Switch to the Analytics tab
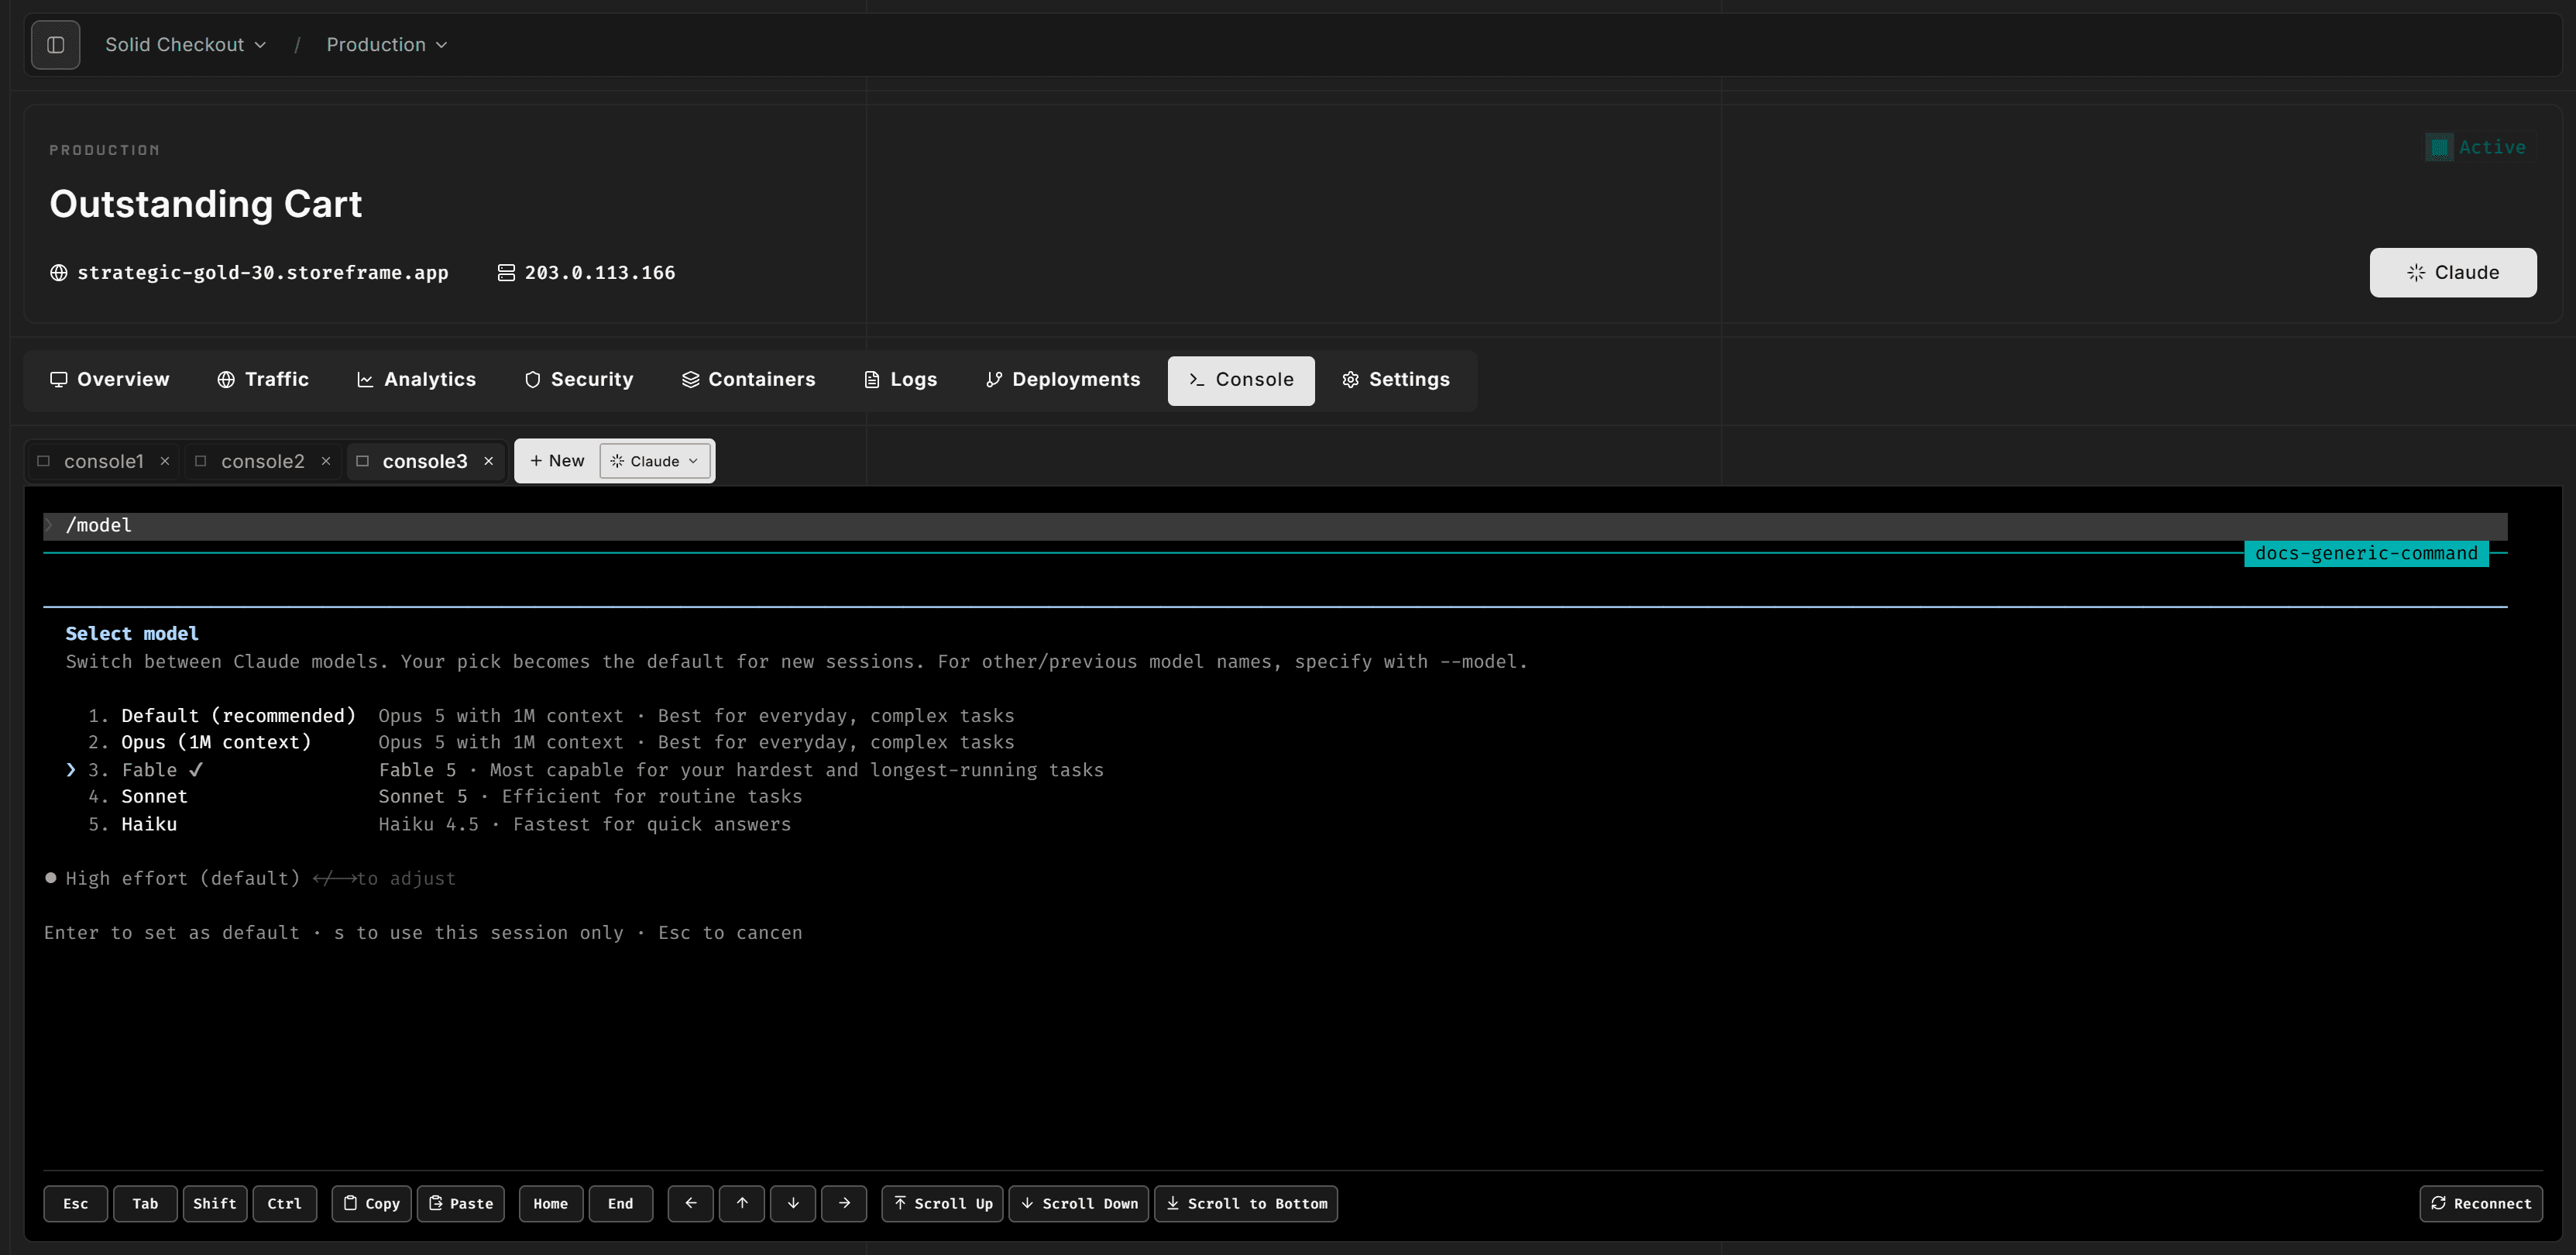 pyautogui.click(x=416, y=380)
